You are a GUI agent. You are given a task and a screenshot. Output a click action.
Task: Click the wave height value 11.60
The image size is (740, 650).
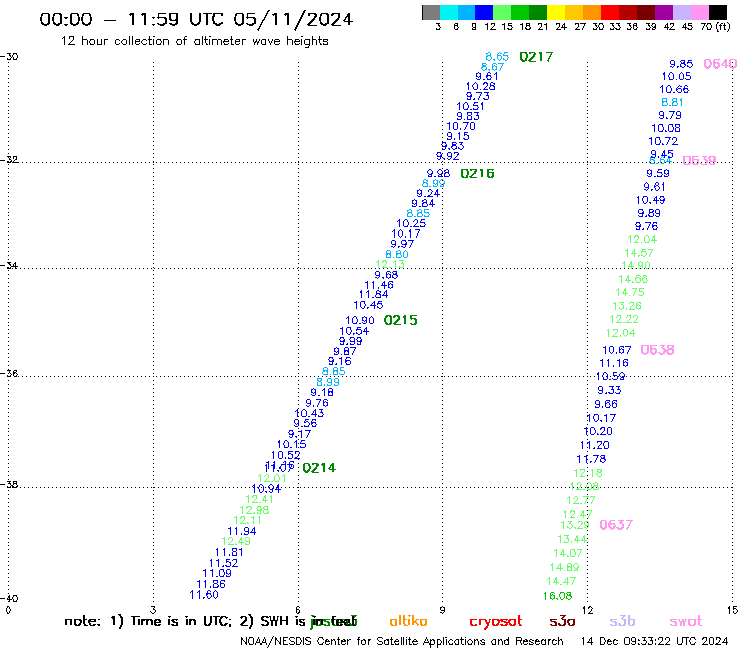click(204, 595)
